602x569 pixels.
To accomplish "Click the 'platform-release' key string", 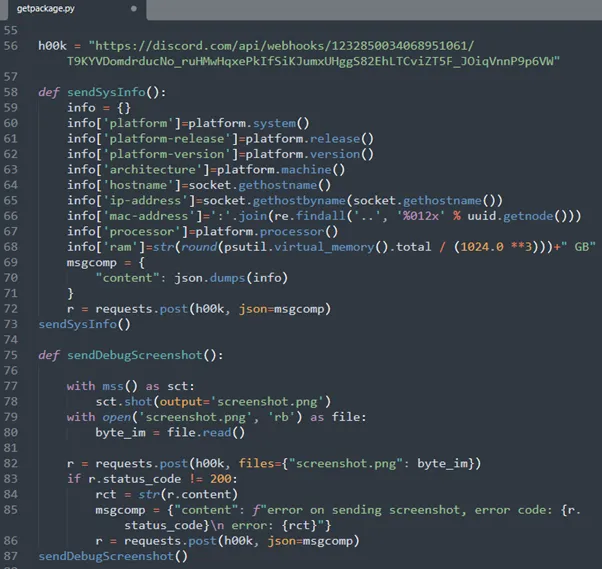I will (x=167, y=139).
